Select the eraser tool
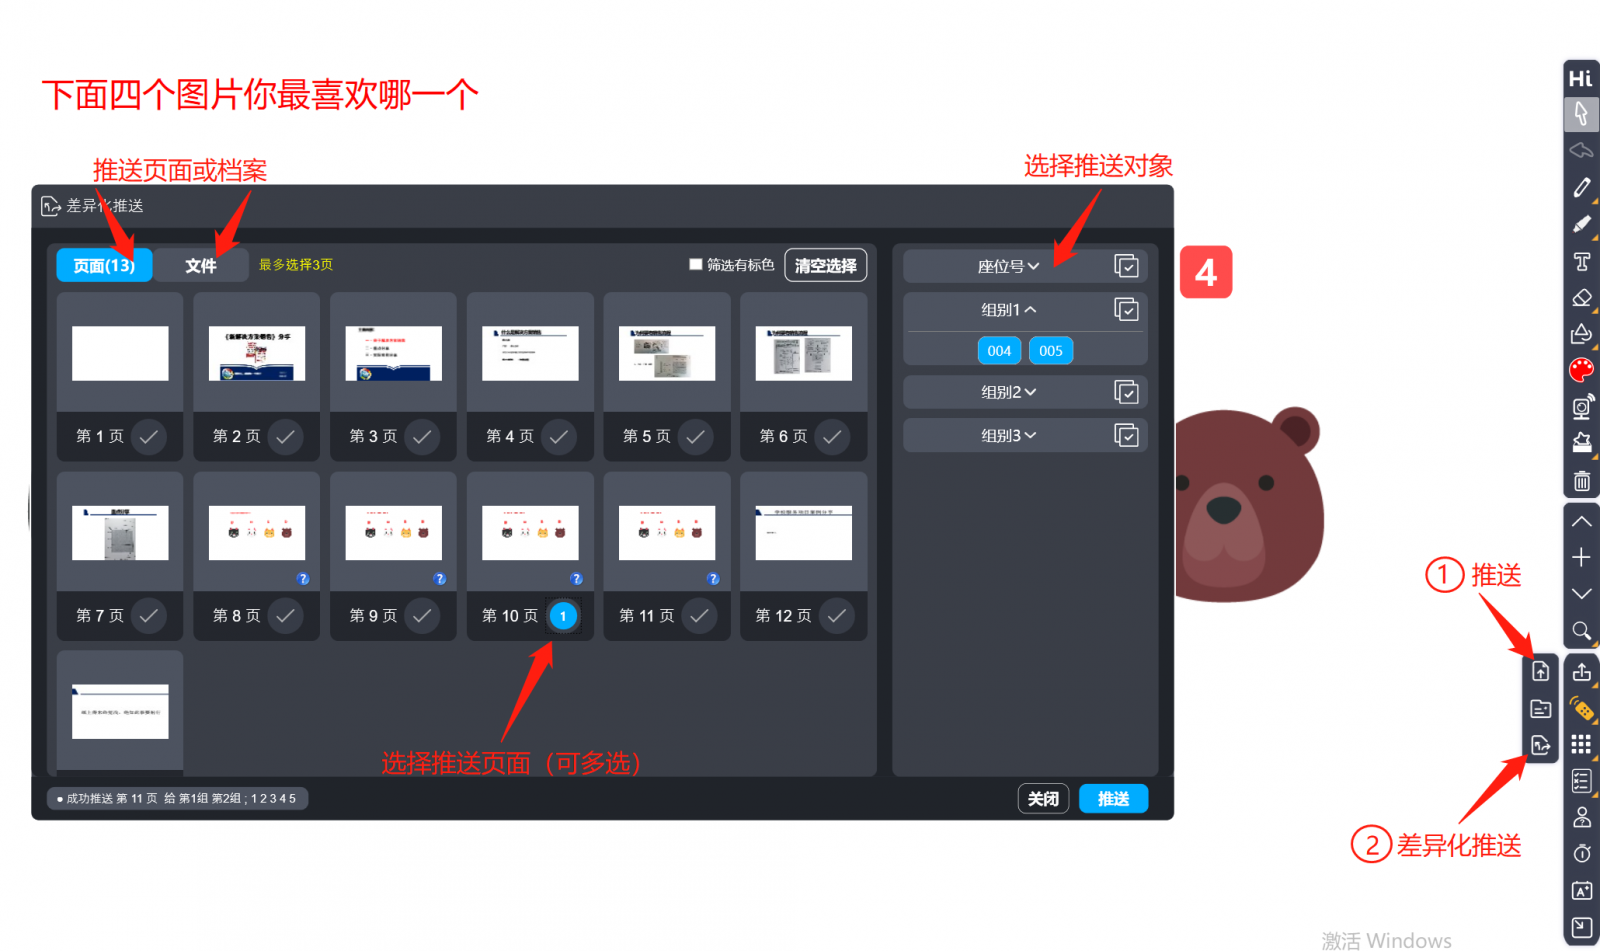 [1581, 298]
